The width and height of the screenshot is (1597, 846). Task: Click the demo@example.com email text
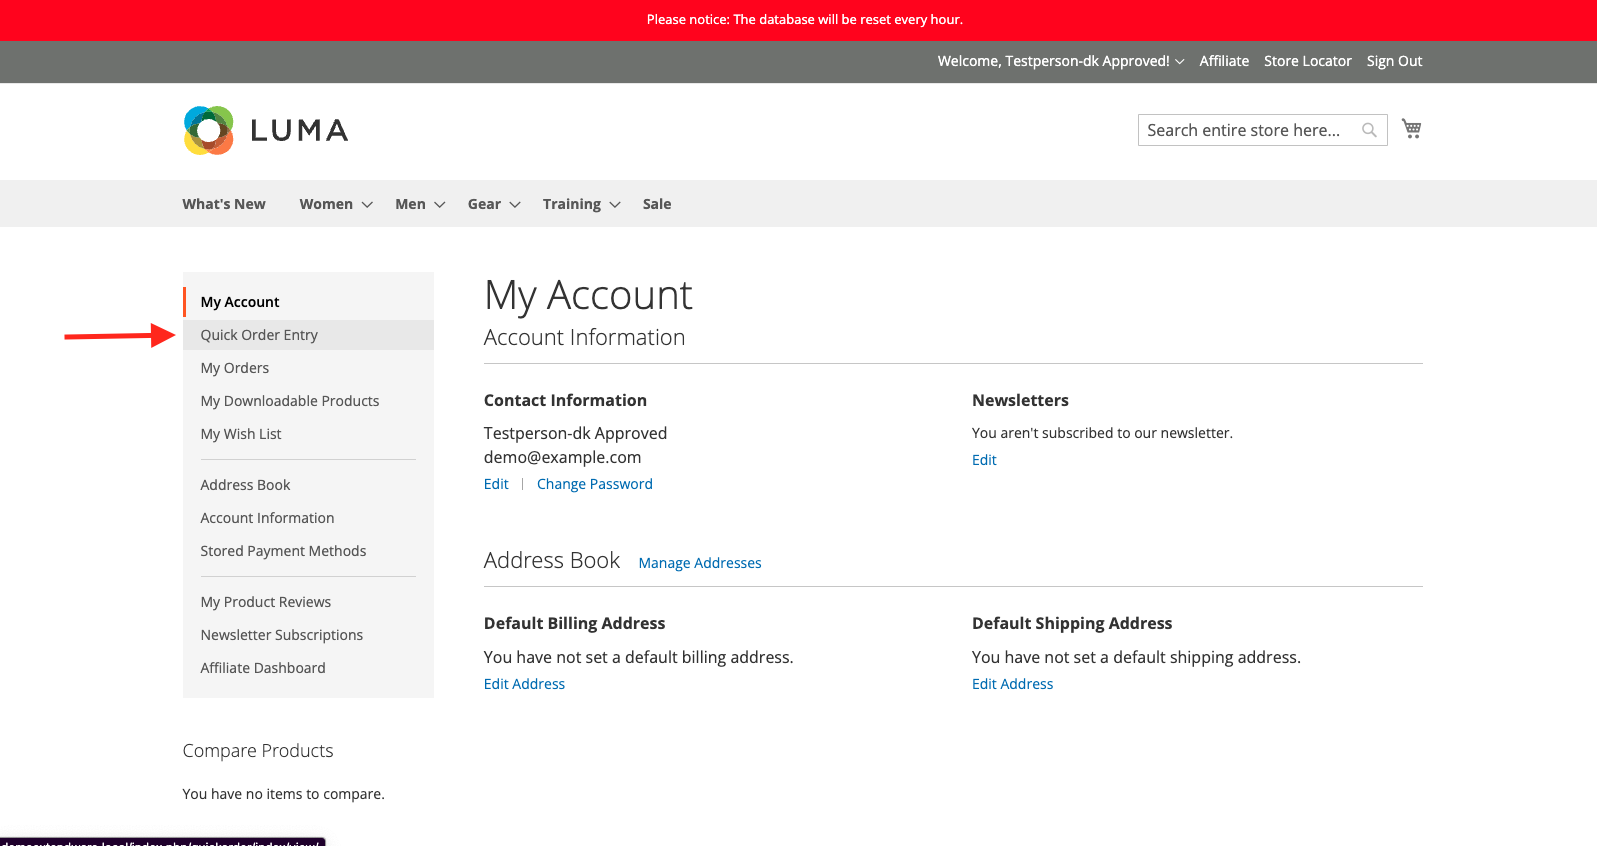[562, 457]
